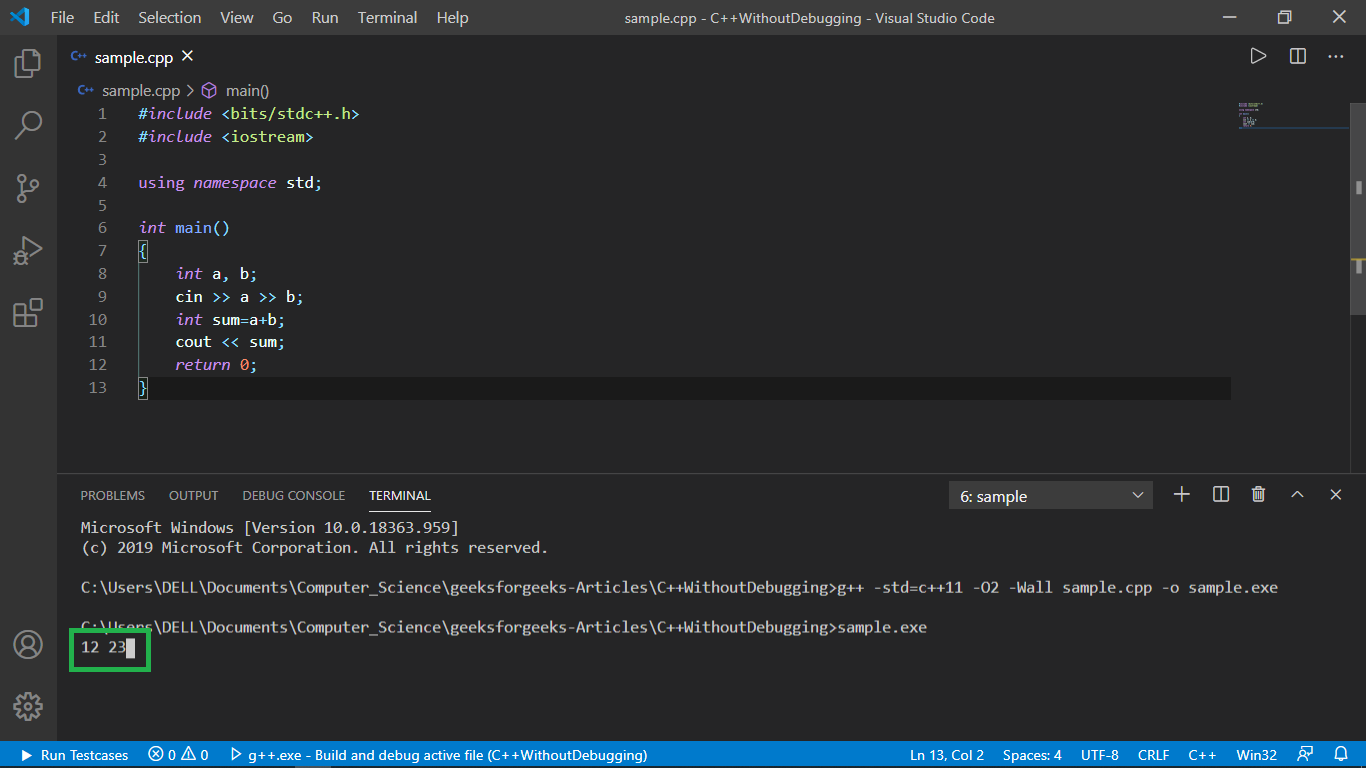Click the terminal input line showing 12 23

coord(109,648)
